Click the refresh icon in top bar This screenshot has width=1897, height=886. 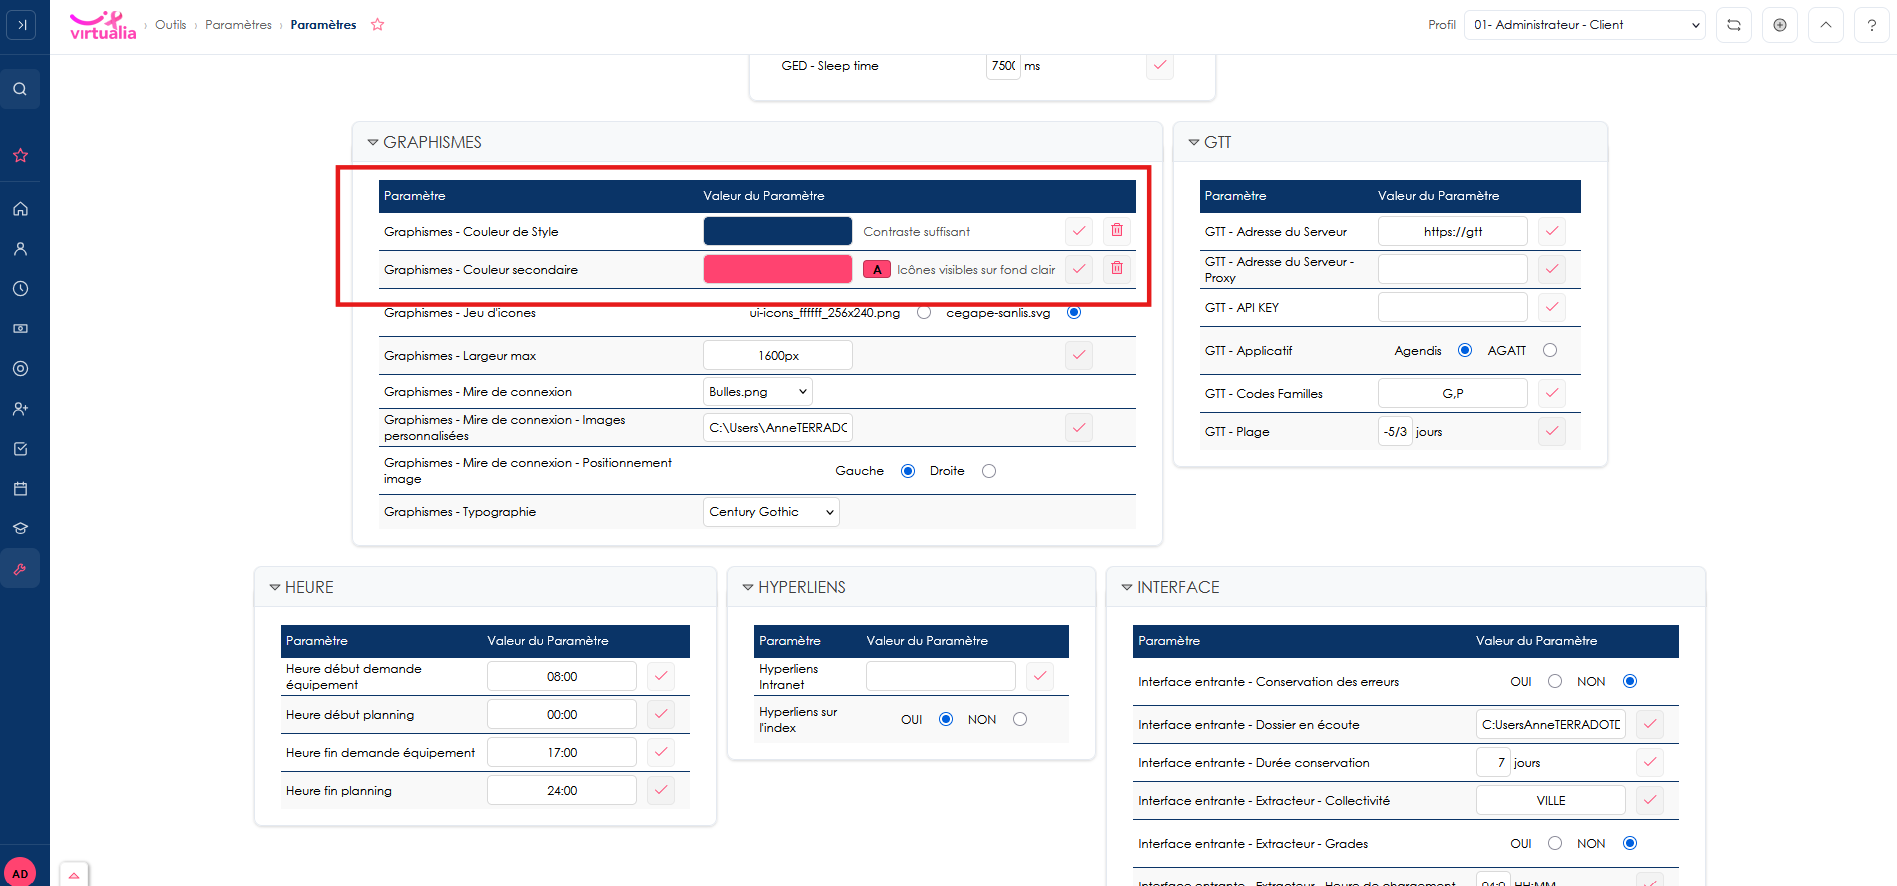tap(1734, 25)
